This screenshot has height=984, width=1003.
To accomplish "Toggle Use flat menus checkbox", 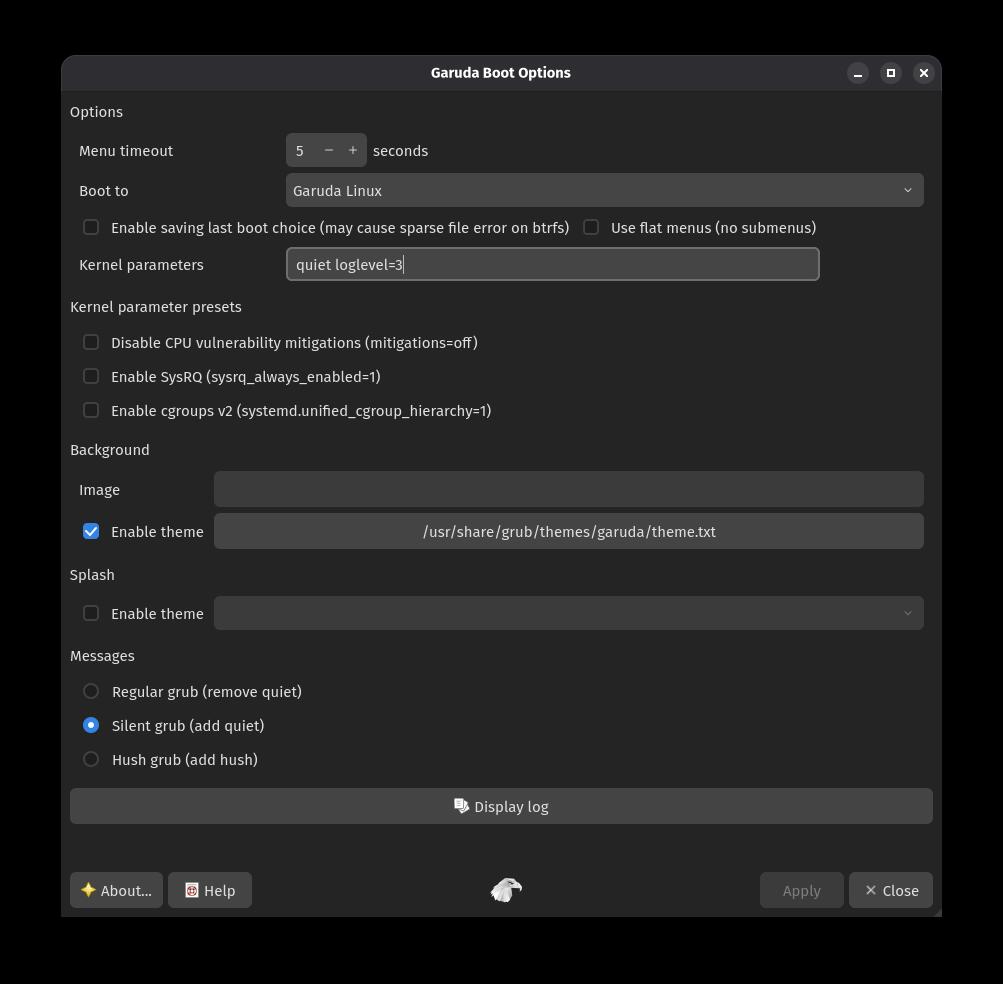I will [x=591, y=227].
